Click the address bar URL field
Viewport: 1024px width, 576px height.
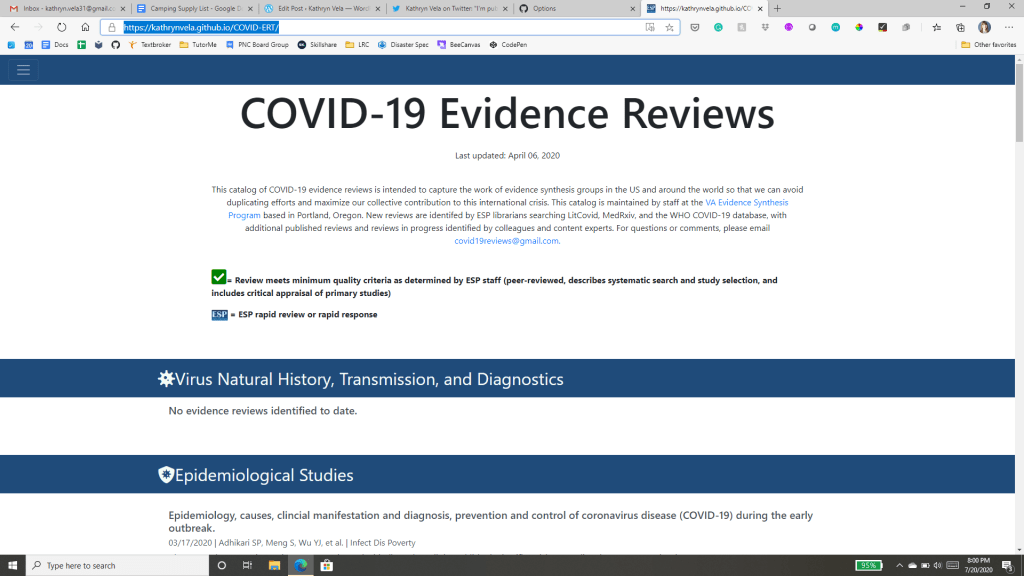click(380, 27)
